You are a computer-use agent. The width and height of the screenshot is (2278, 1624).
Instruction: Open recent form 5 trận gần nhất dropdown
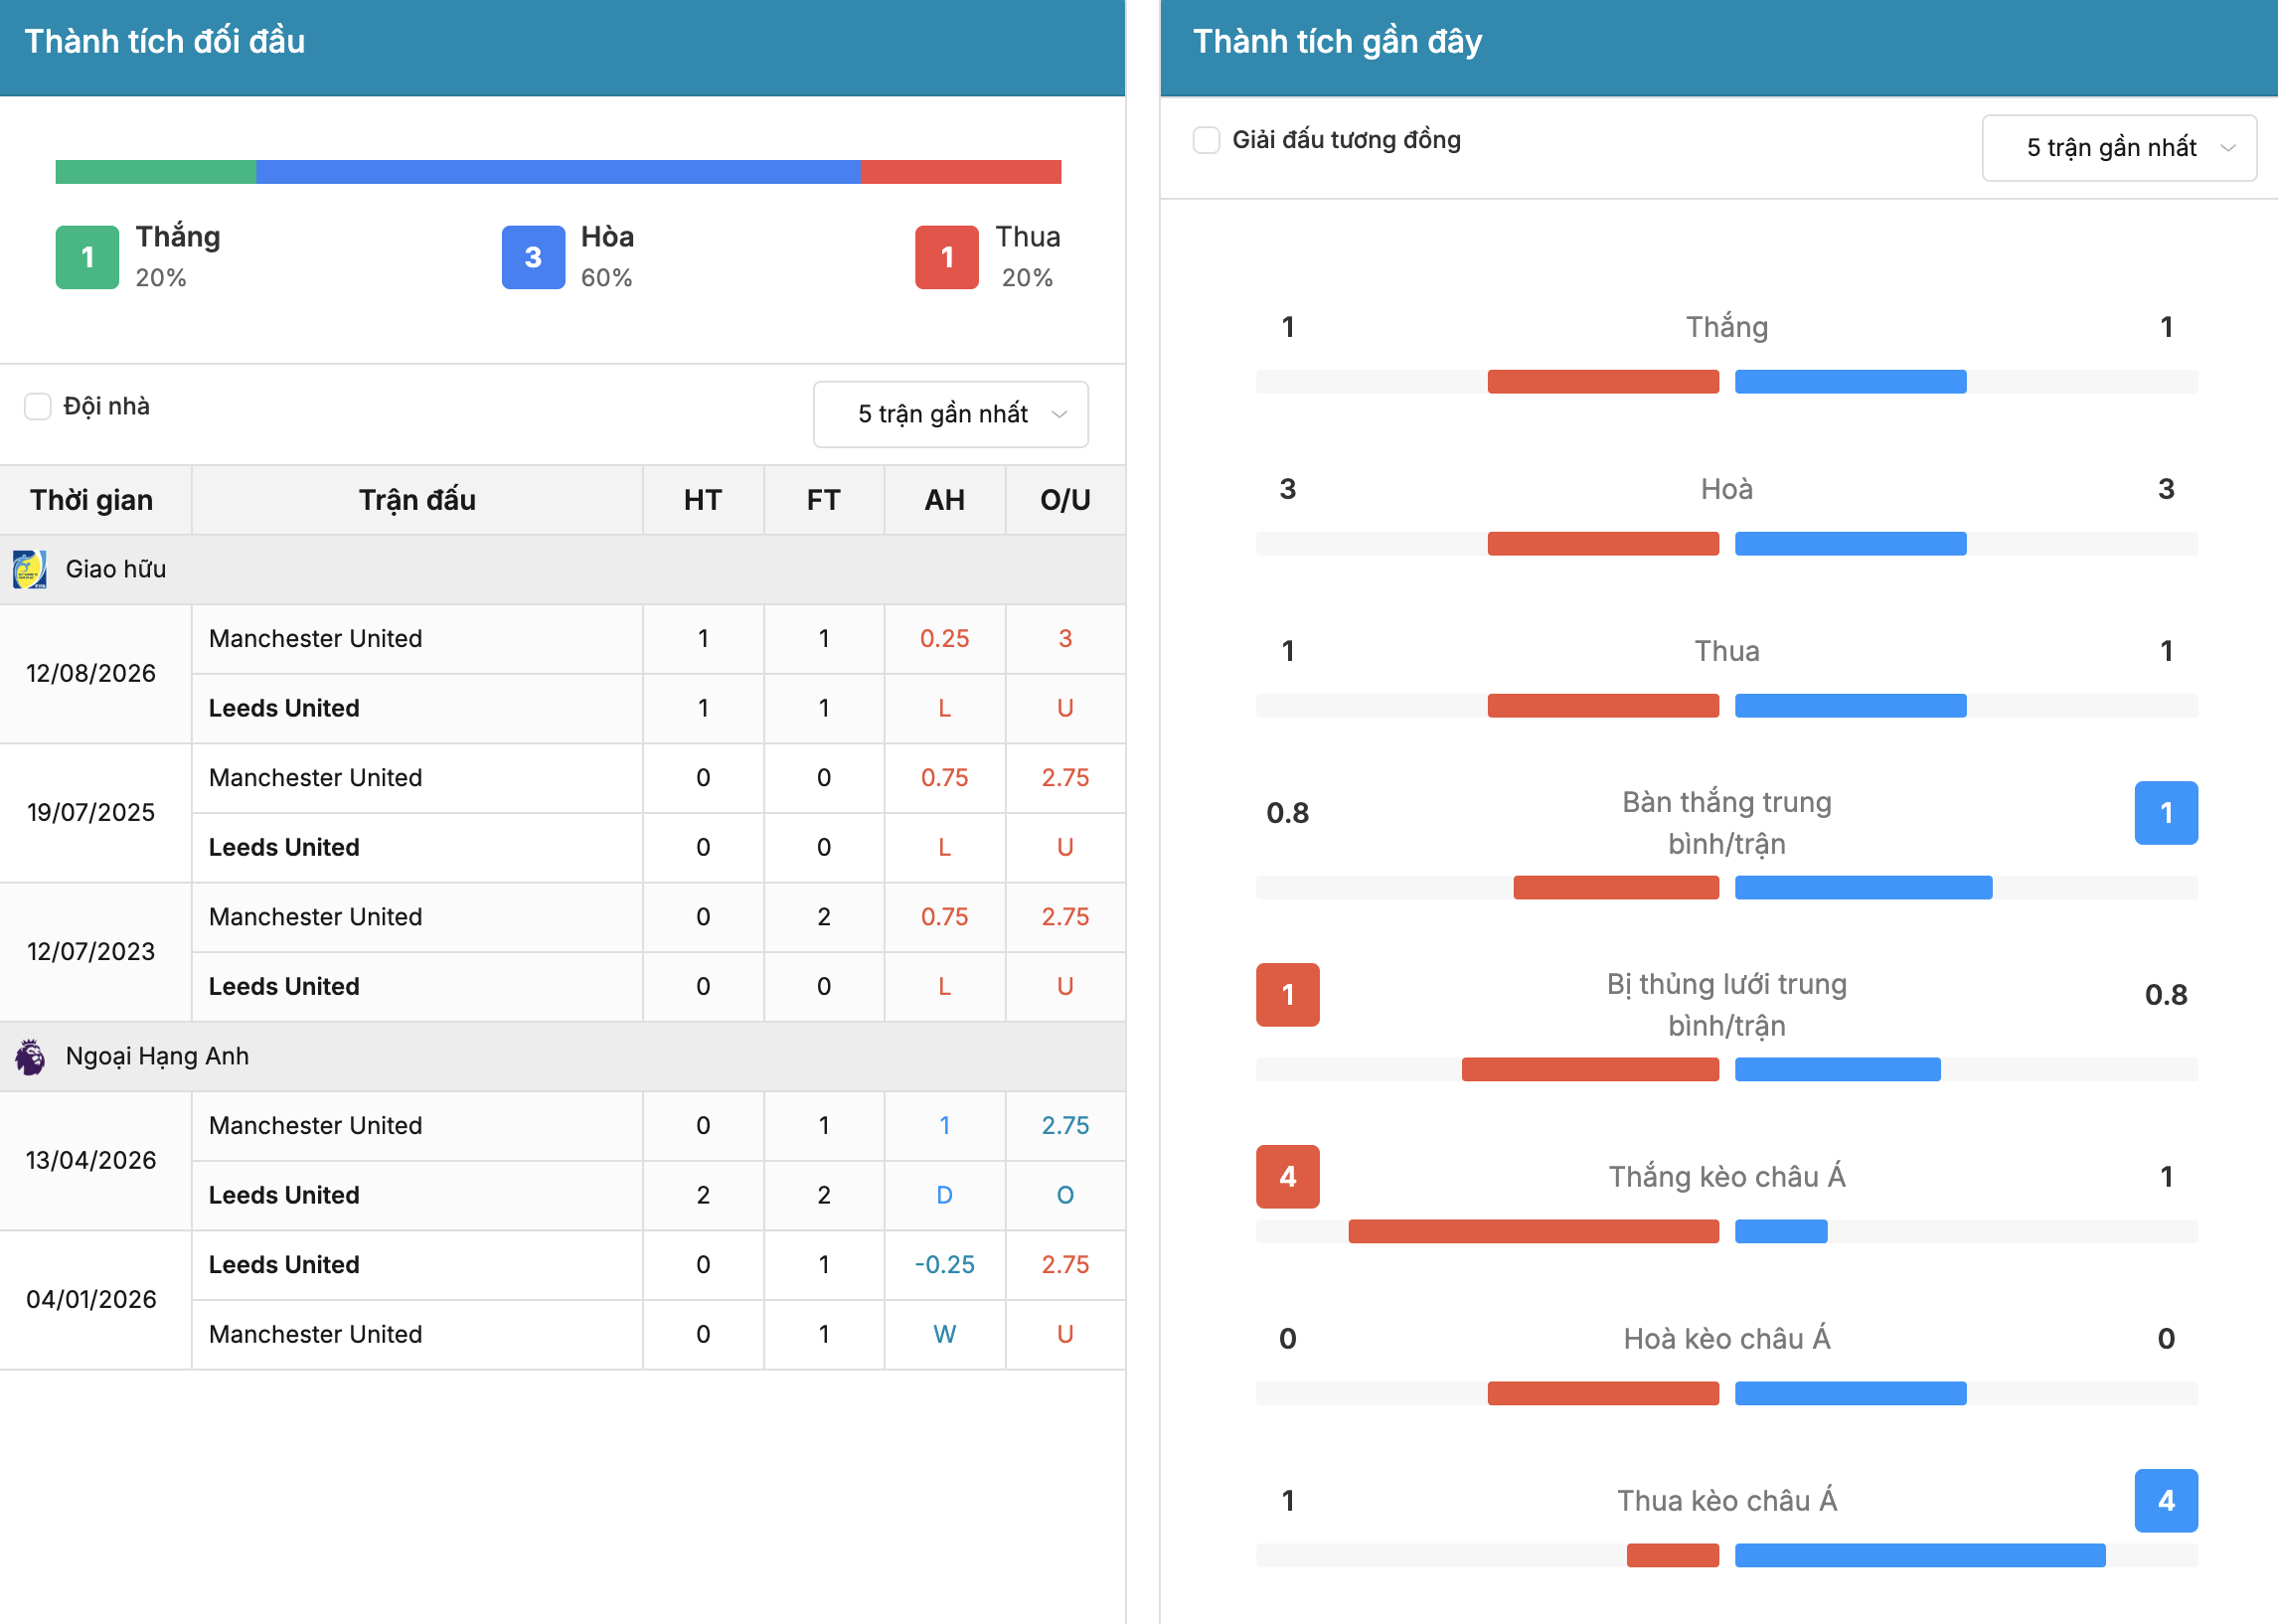(2118, 148)
